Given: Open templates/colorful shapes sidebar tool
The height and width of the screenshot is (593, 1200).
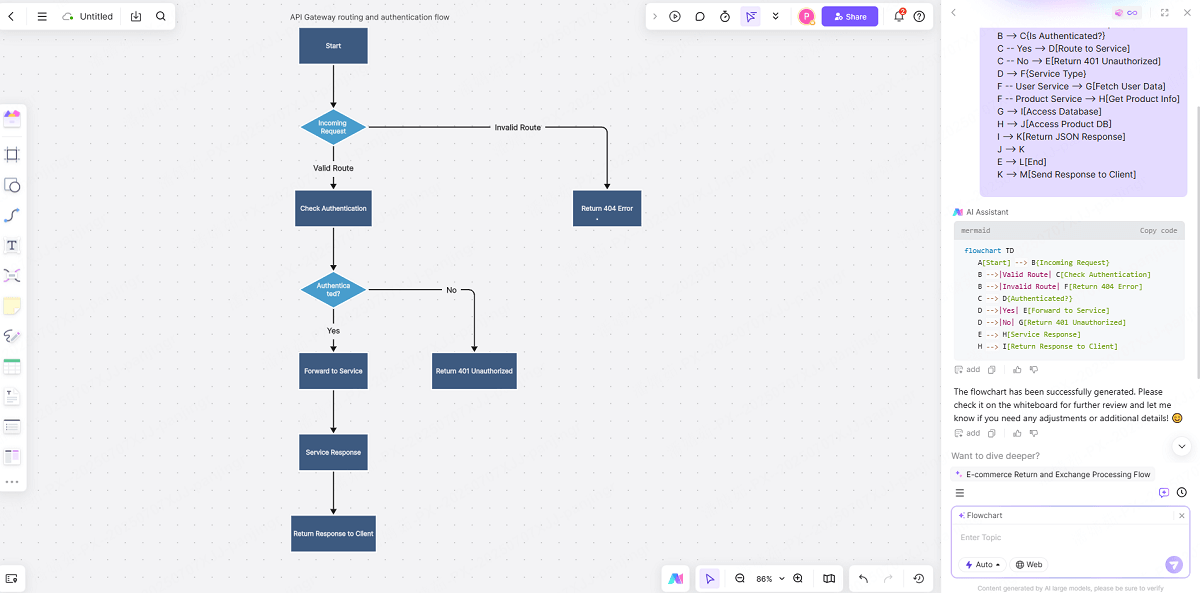Looking at the screenshot, I should coord(12,118).
